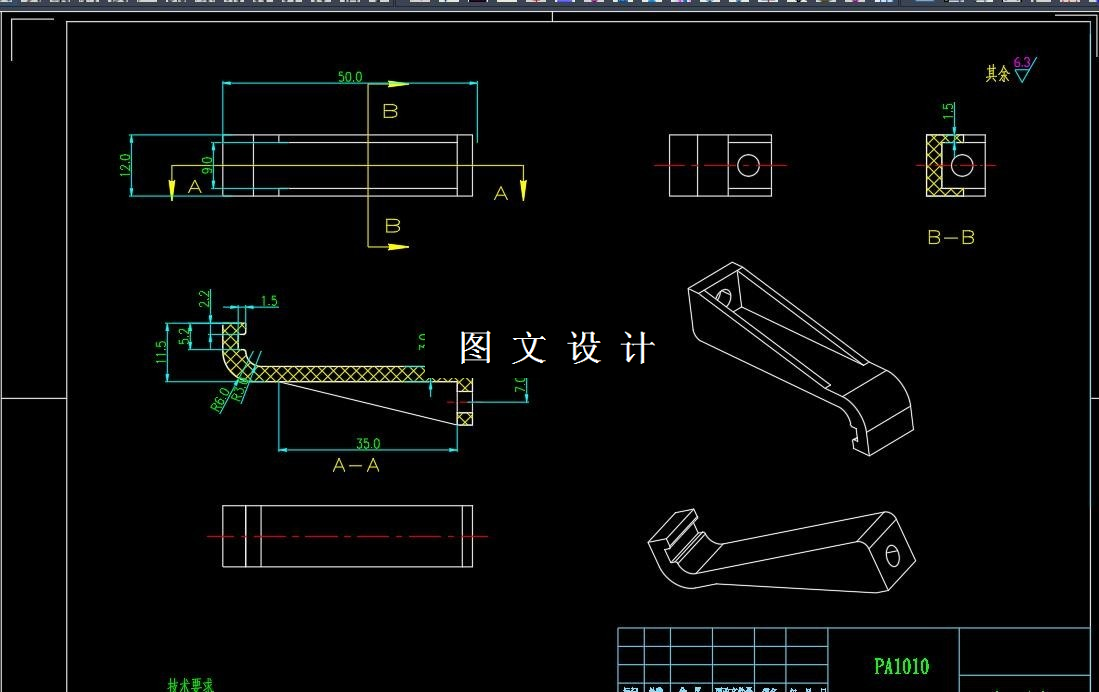
Task: Click the 技术要求 technical requirements heading
Action: (190, 685)
